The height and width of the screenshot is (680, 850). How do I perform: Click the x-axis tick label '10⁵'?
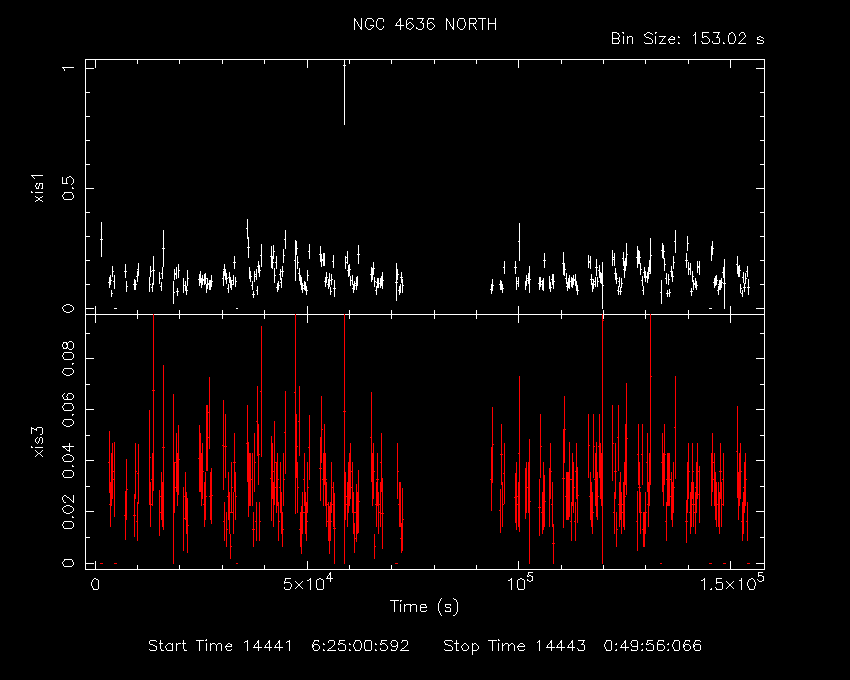[x=519, y=582]
